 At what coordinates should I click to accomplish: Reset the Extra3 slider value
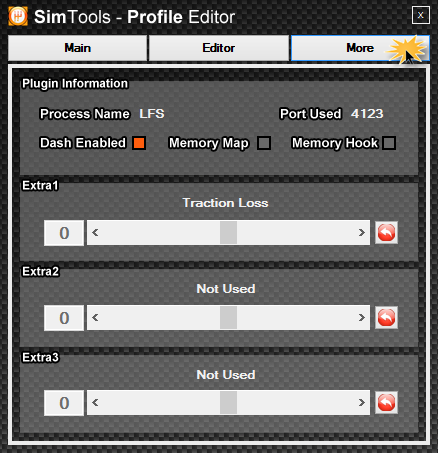point(386,403)
